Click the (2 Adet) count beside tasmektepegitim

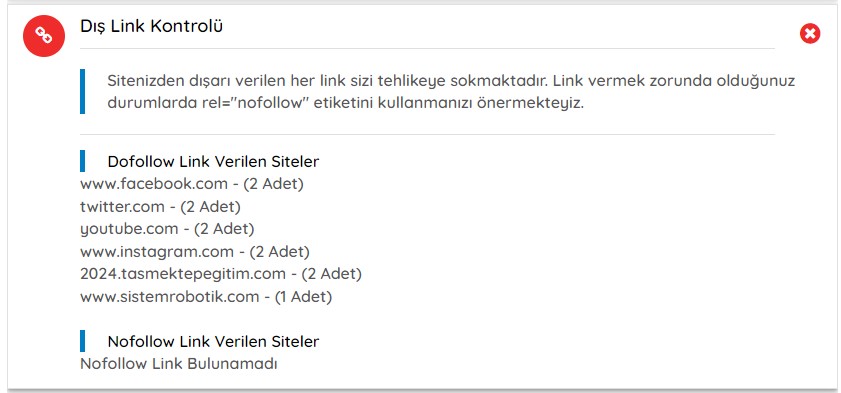[x=331, y=274]
